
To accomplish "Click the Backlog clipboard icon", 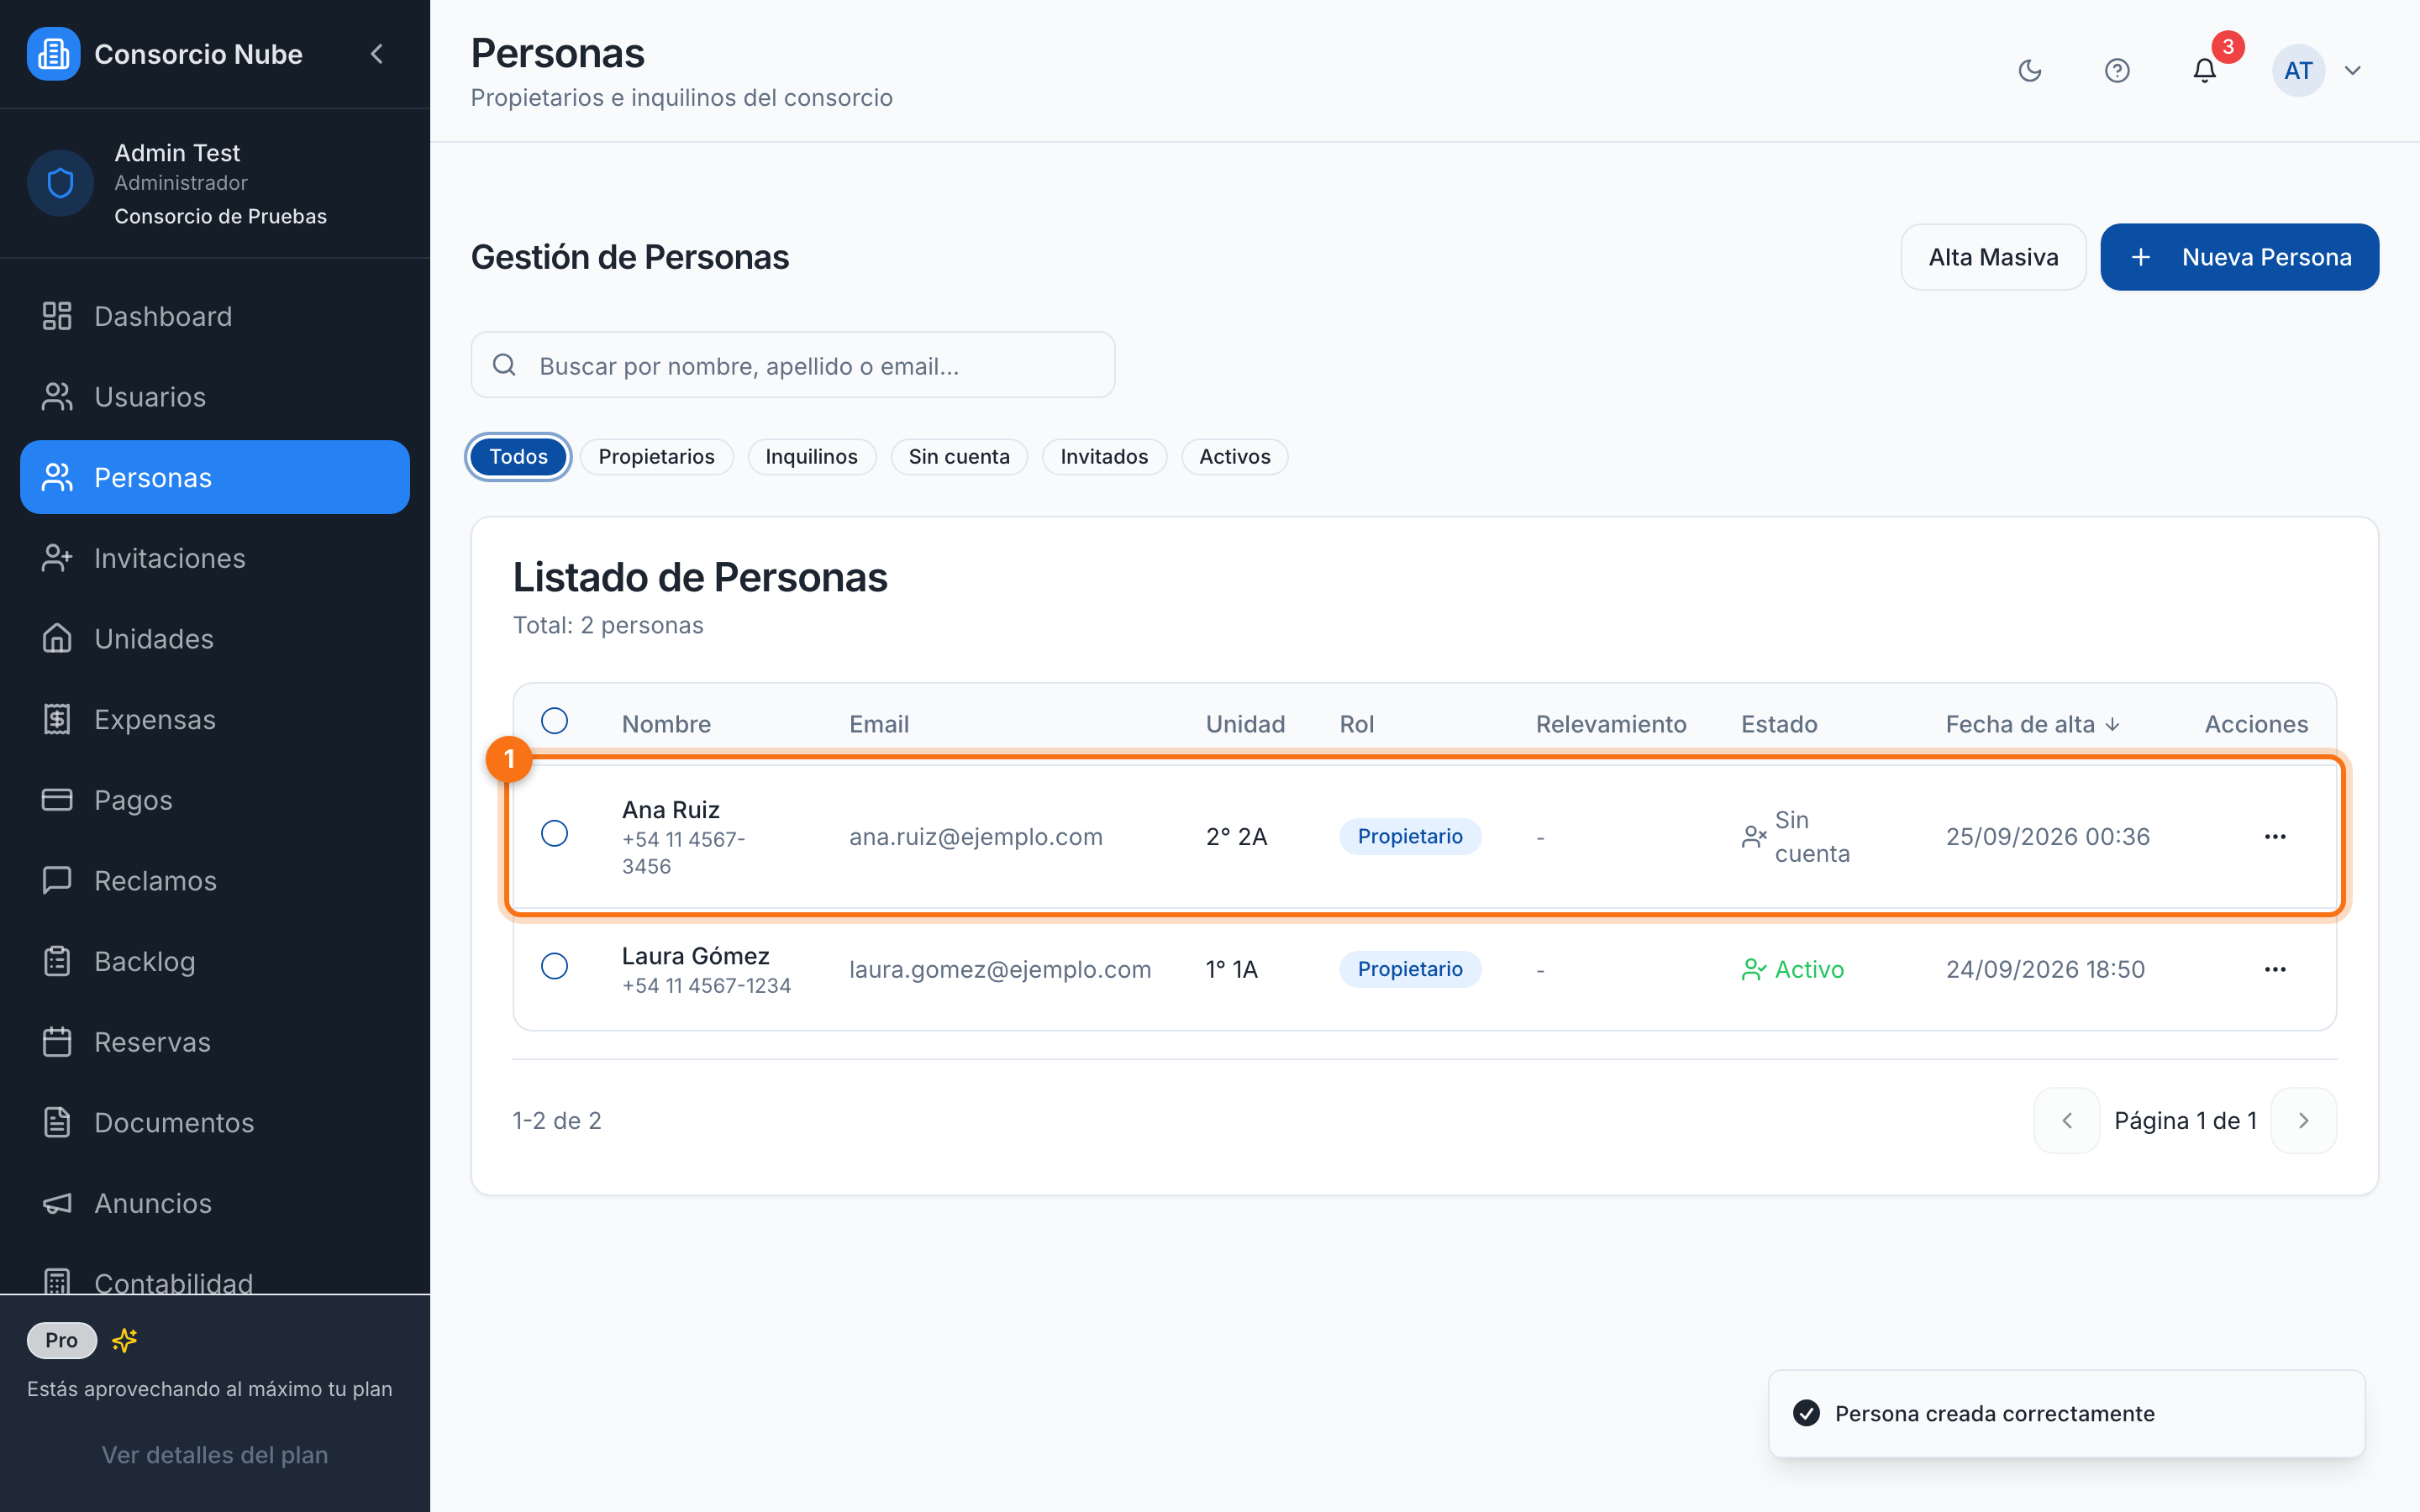I will coord(57,961).
